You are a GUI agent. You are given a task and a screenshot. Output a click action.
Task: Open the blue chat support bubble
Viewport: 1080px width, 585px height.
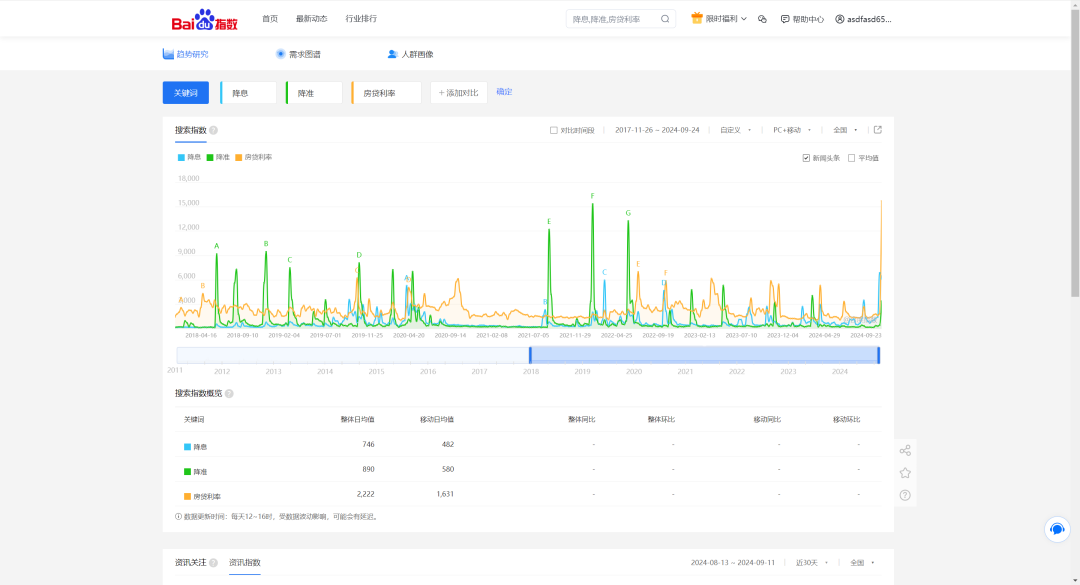(1057, 529)
